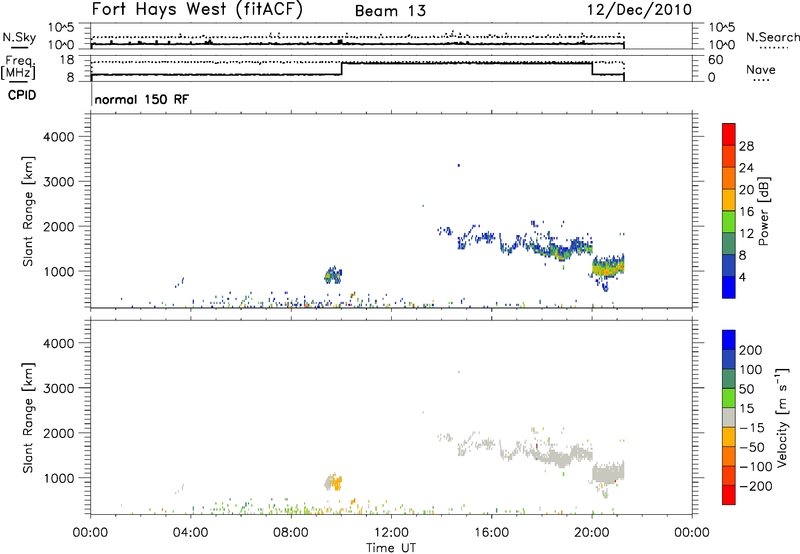Pick the Power colorbar segment between 8 and 12
The image size is (800, 554).
click(729, 243)
